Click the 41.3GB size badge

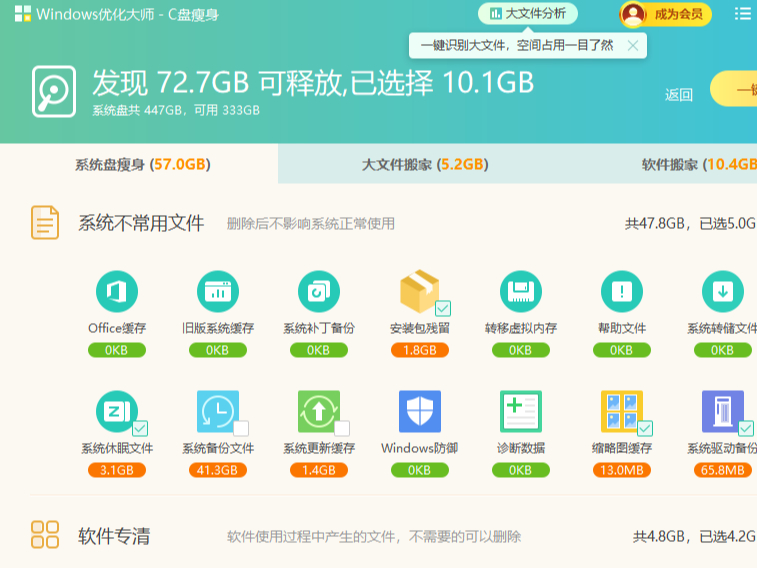tap(218, 470)
